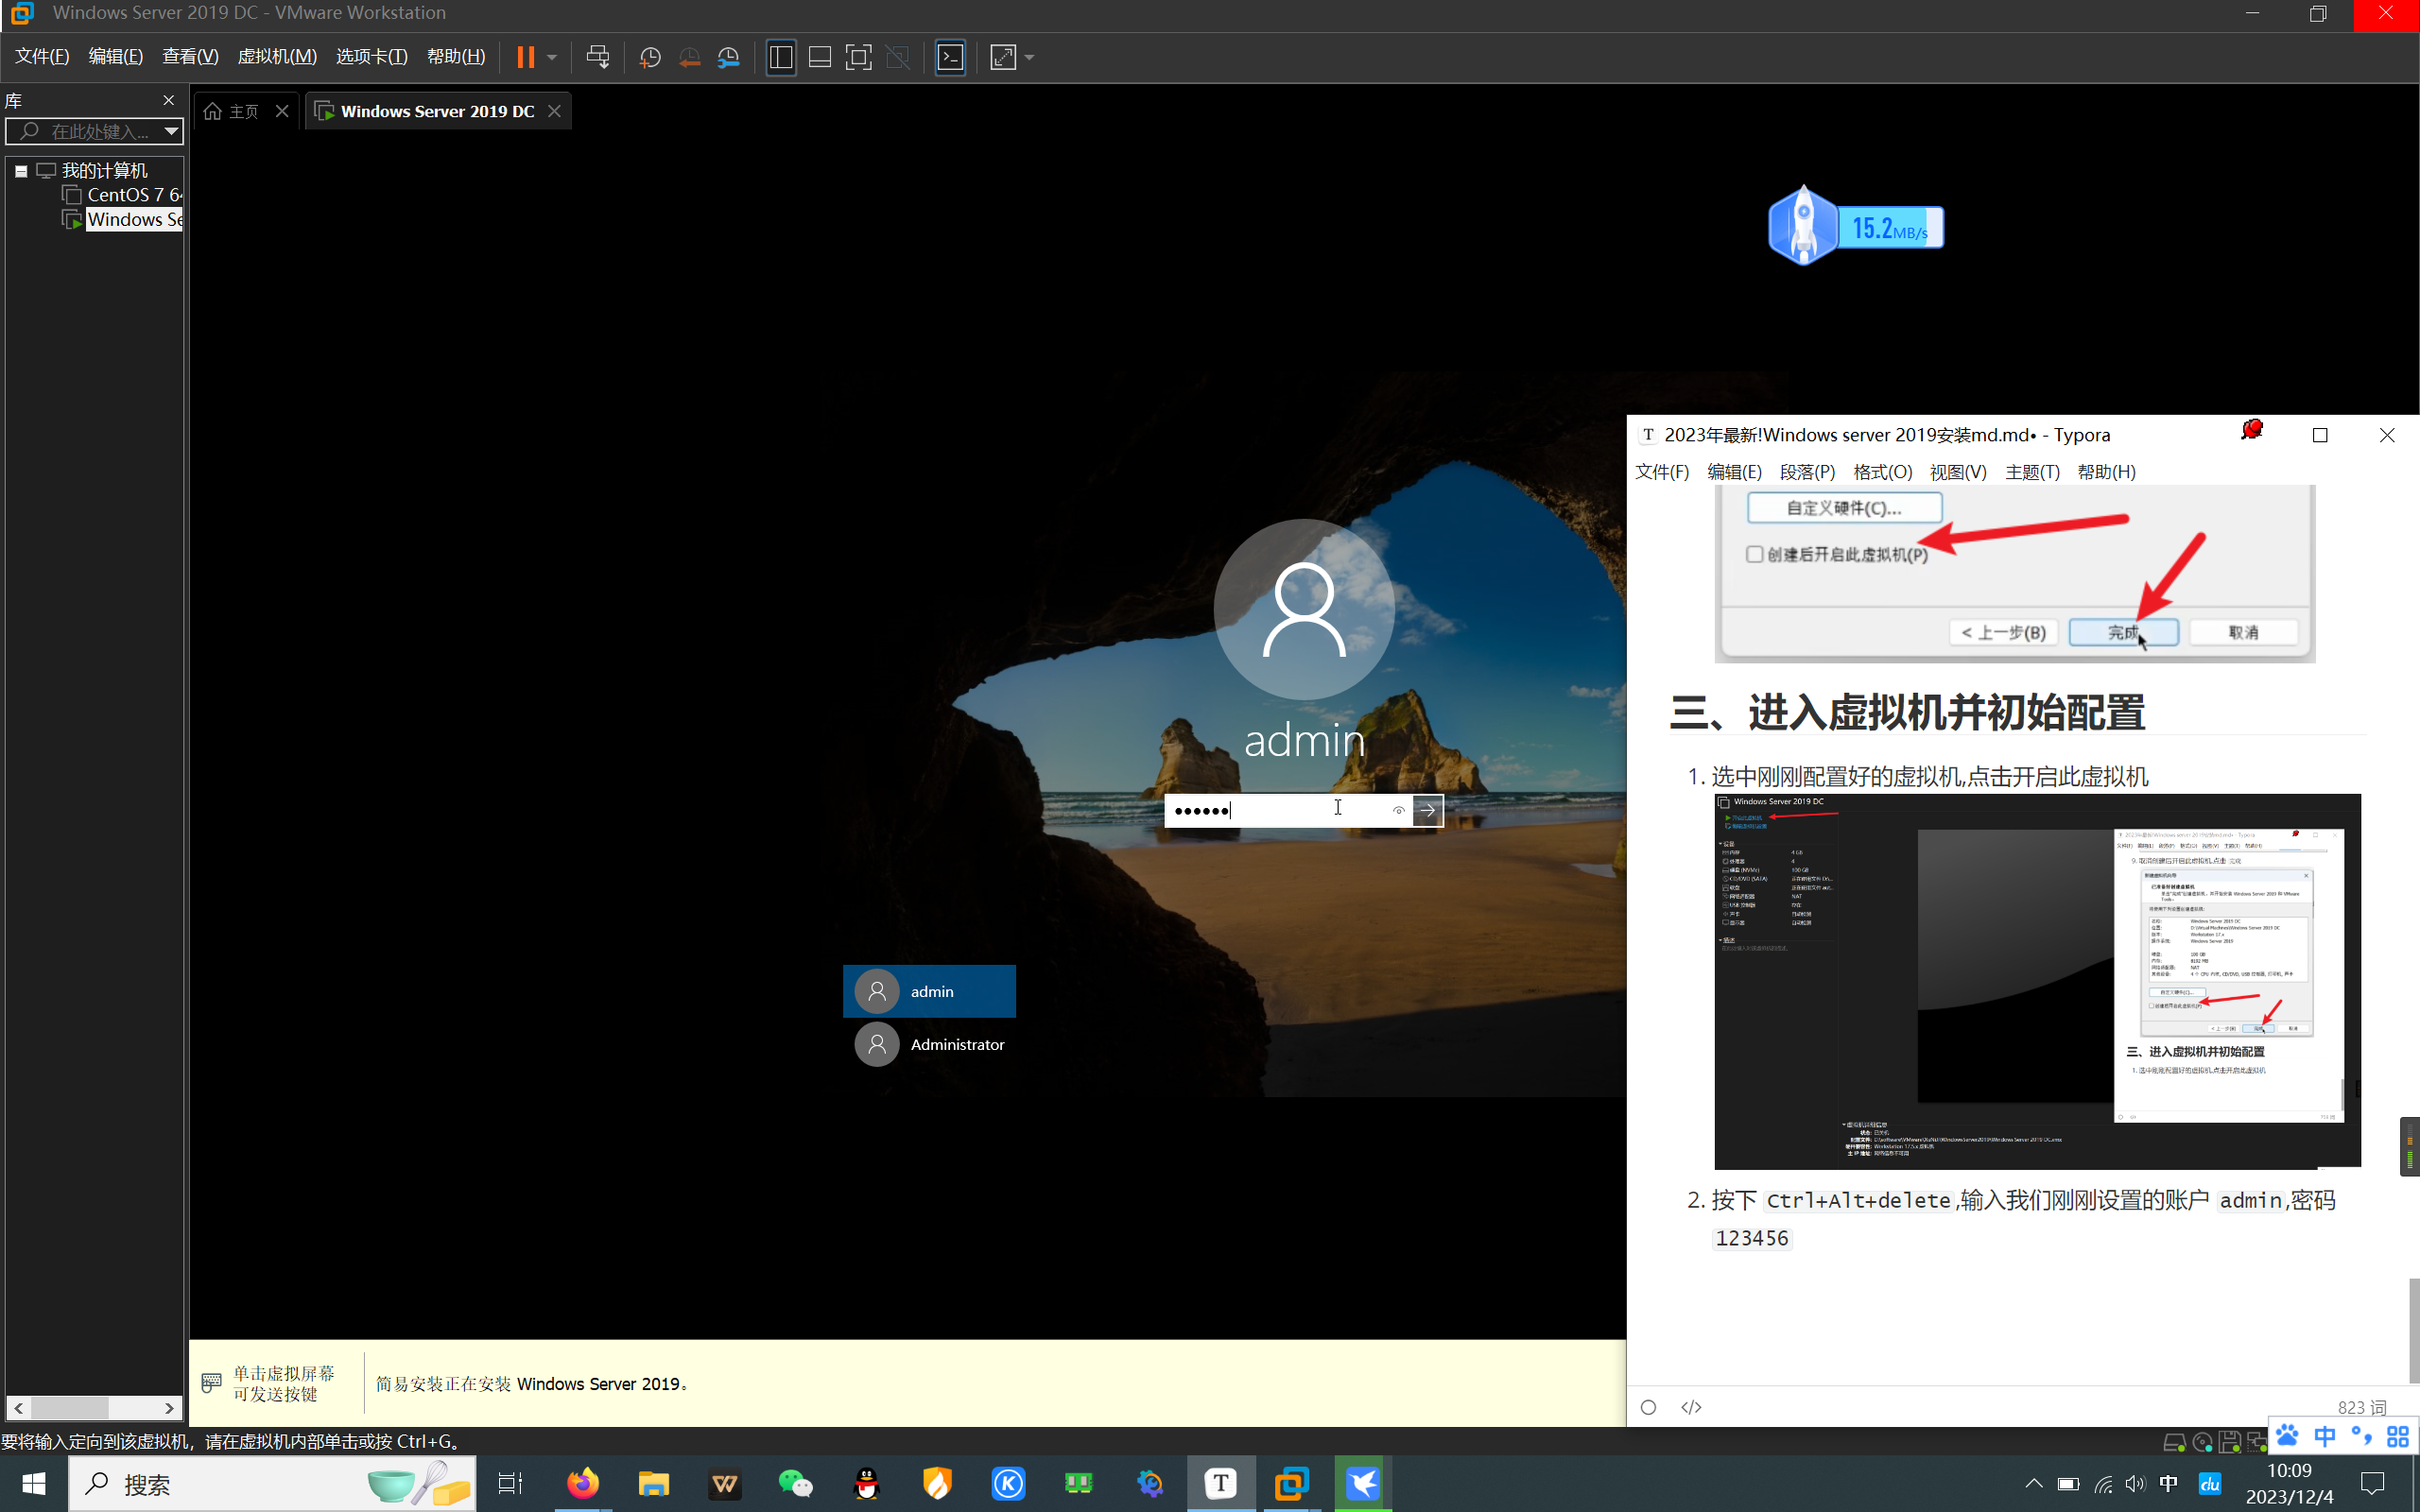Open the snapshot manager wrench icon
This screenshot has width=2420, height=1512.
pos(729,57)
